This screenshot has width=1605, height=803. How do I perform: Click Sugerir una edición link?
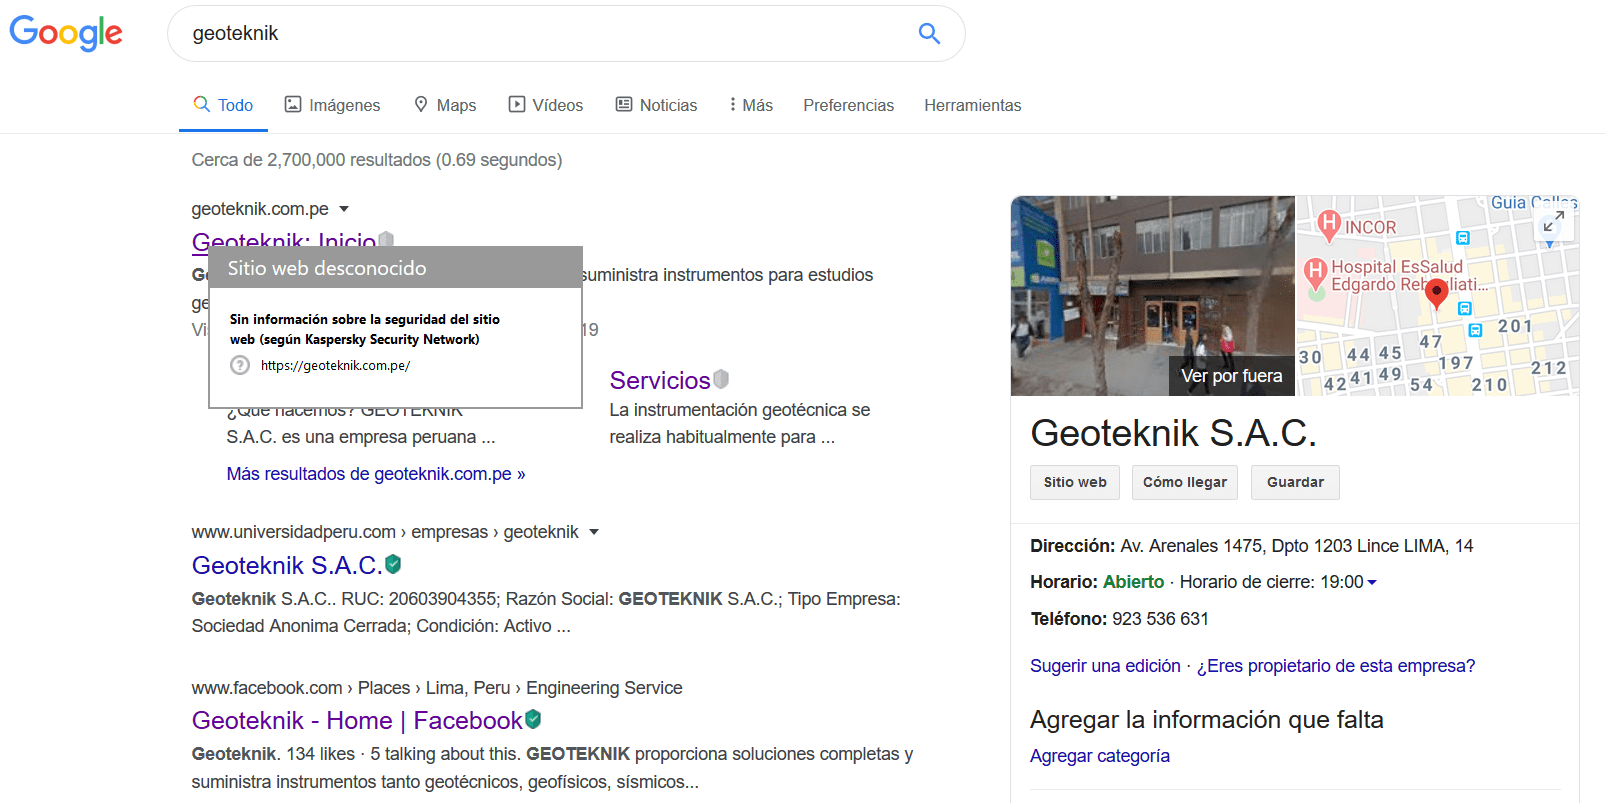click(1105, 666)
